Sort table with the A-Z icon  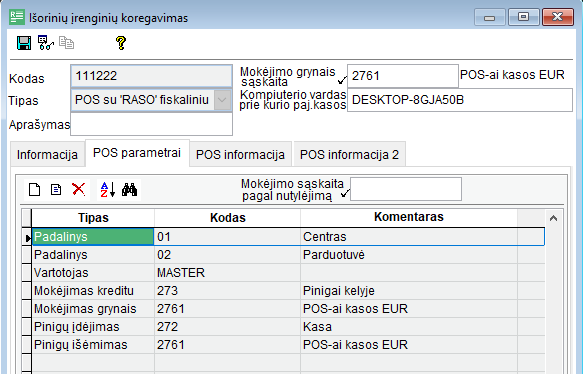[108, 190]
